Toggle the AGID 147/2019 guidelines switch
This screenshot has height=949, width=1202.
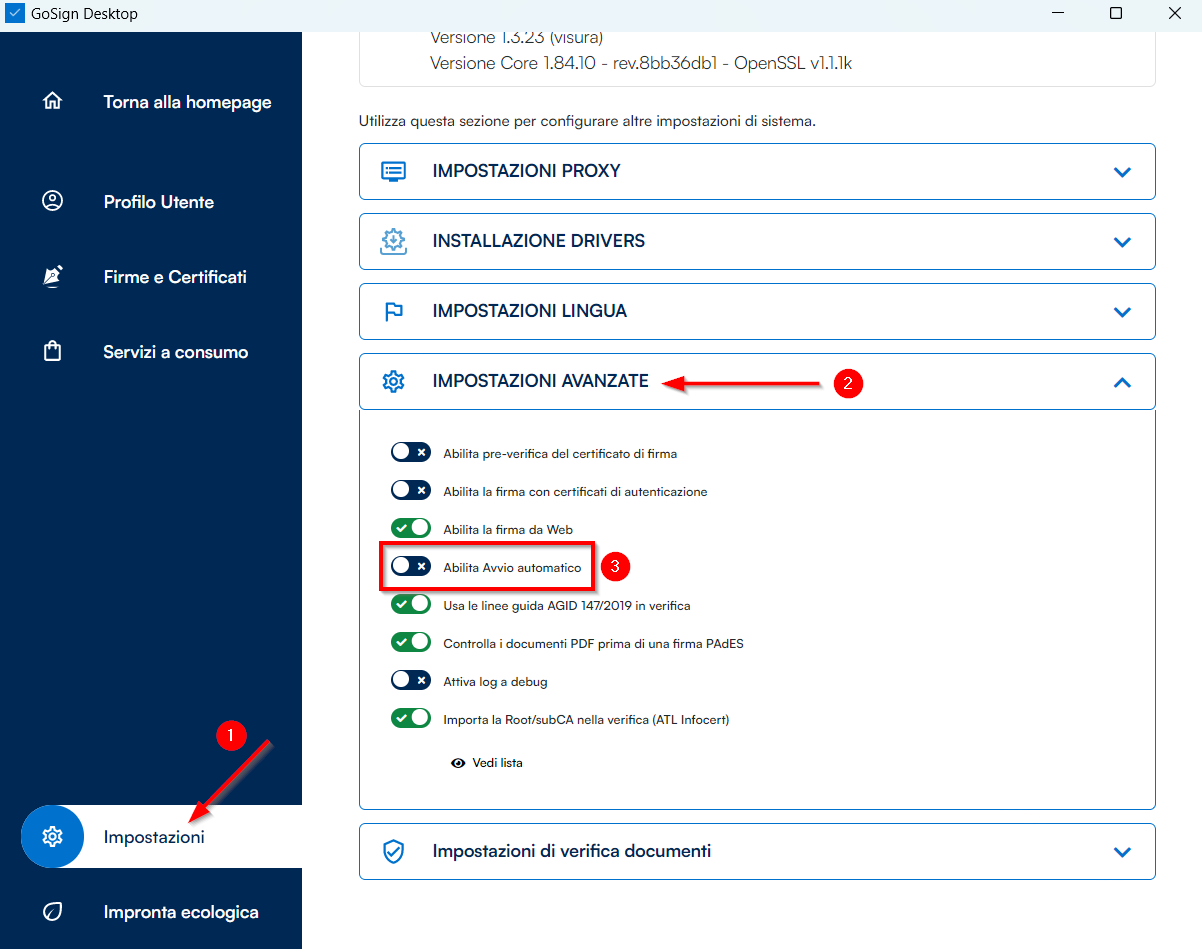coord(410,605)
